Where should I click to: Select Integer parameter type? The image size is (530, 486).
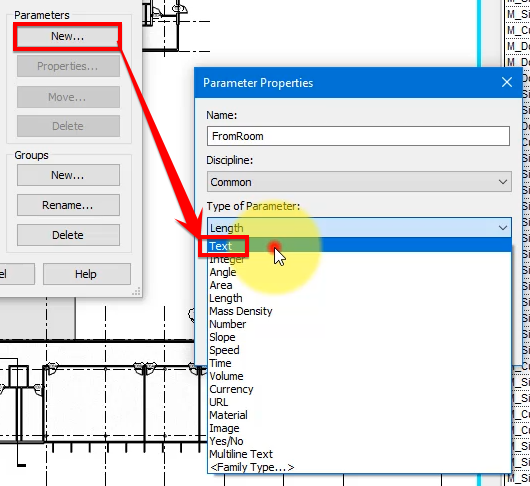[359, 259]
